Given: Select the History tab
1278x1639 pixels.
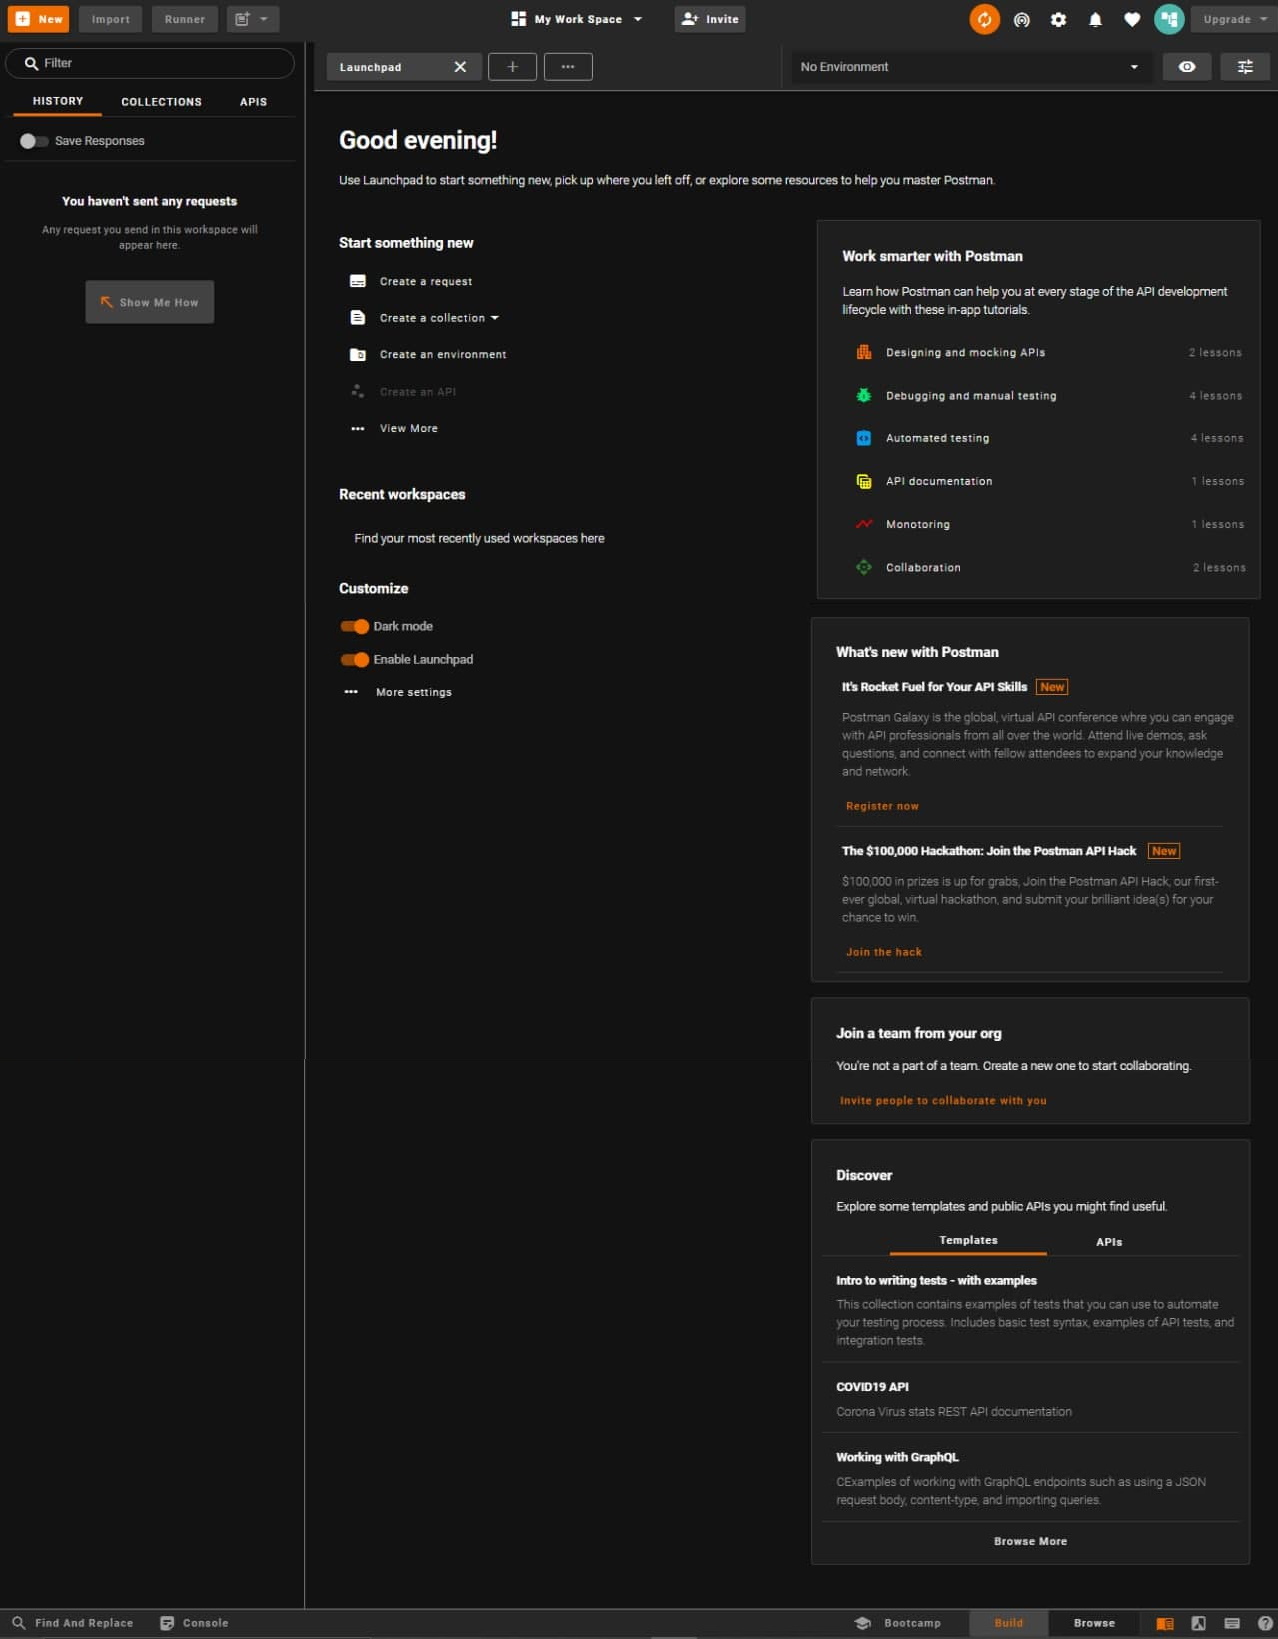Looking at the screenshot, I should pos(58,101).
